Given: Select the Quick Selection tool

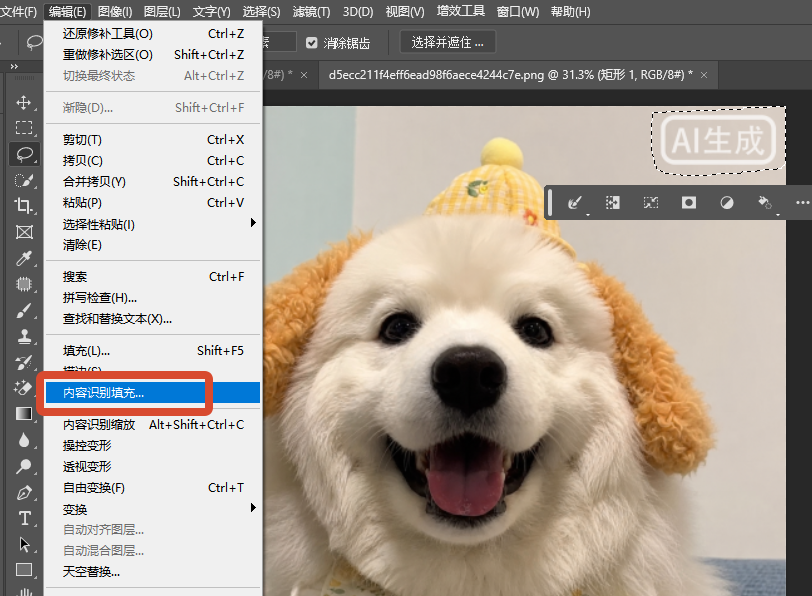Looking at the screenshot, I should [24, 180].
